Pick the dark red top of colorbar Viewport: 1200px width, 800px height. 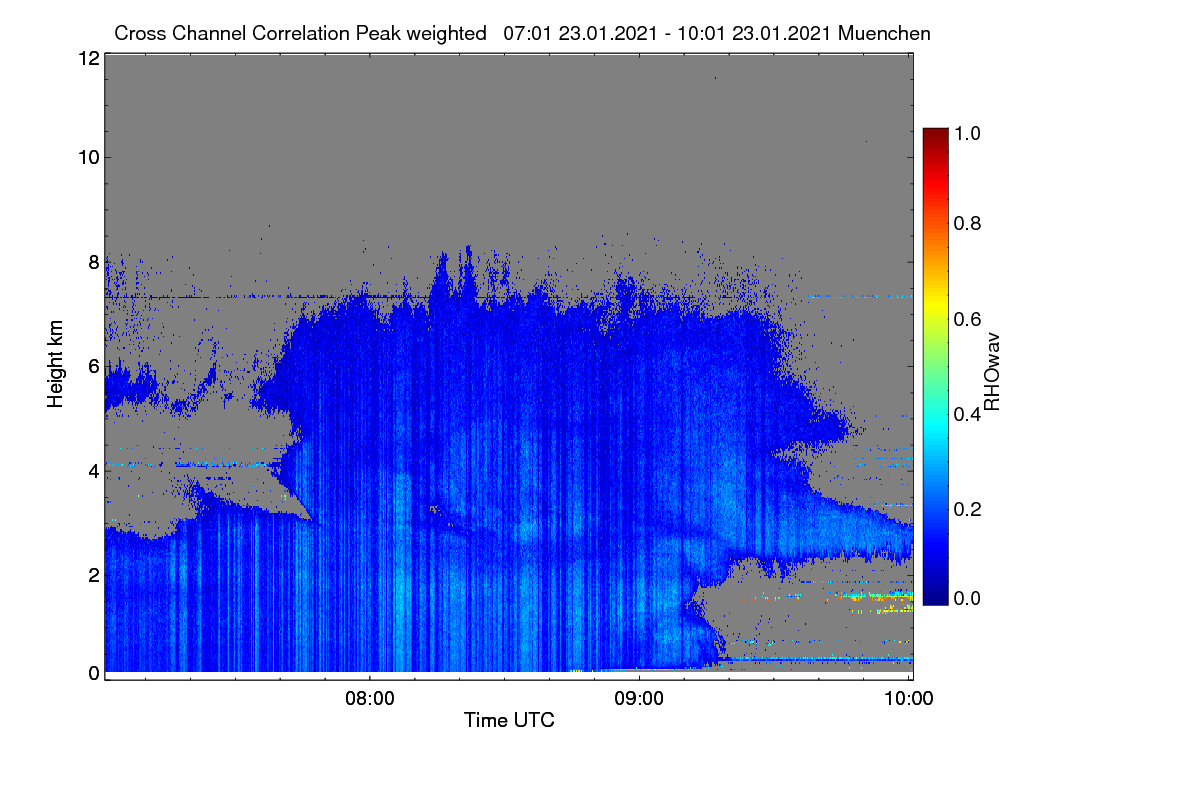pos(935,133)
